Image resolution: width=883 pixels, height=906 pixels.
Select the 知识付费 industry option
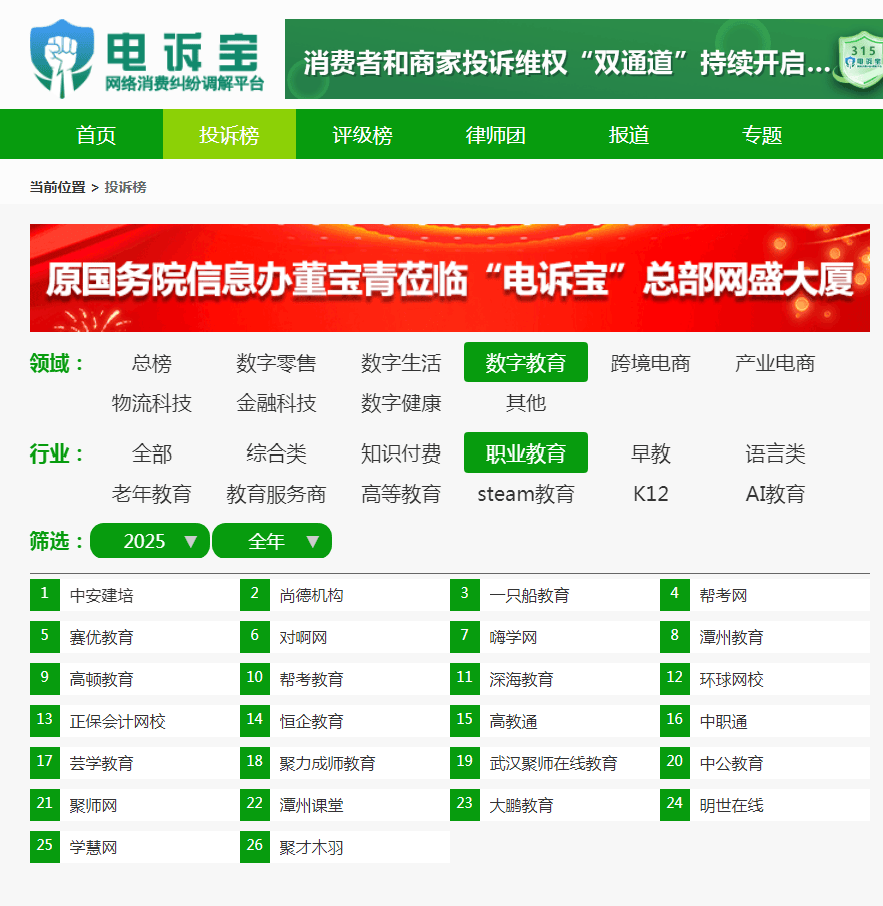[x=401, y=454]
